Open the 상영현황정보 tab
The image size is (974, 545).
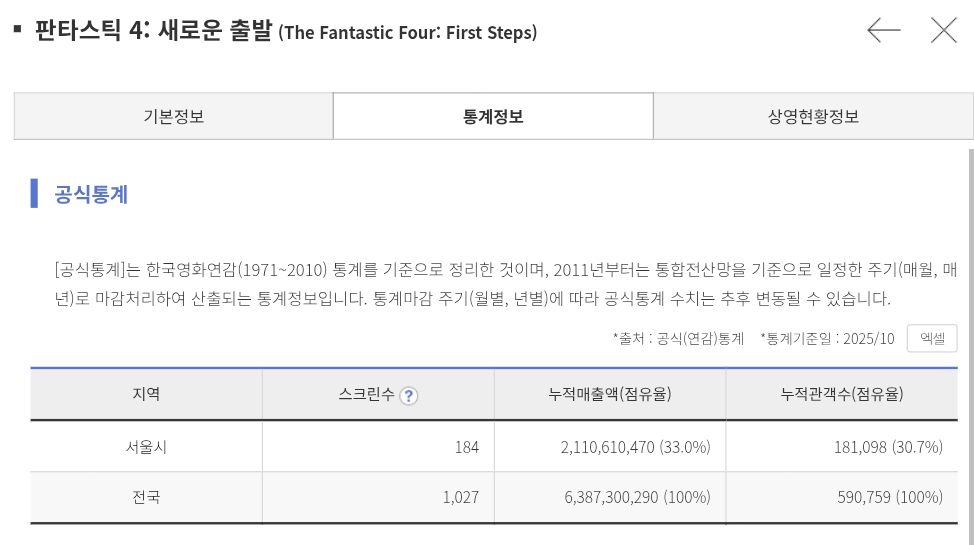click(813, 116)
